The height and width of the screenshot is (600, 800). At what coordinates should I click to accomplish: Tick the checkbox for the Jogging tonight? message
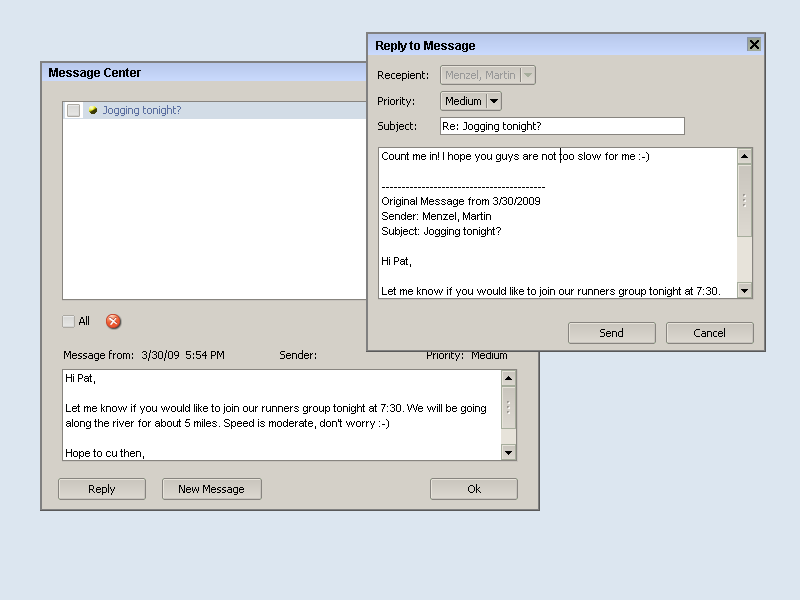pos(73,111)
